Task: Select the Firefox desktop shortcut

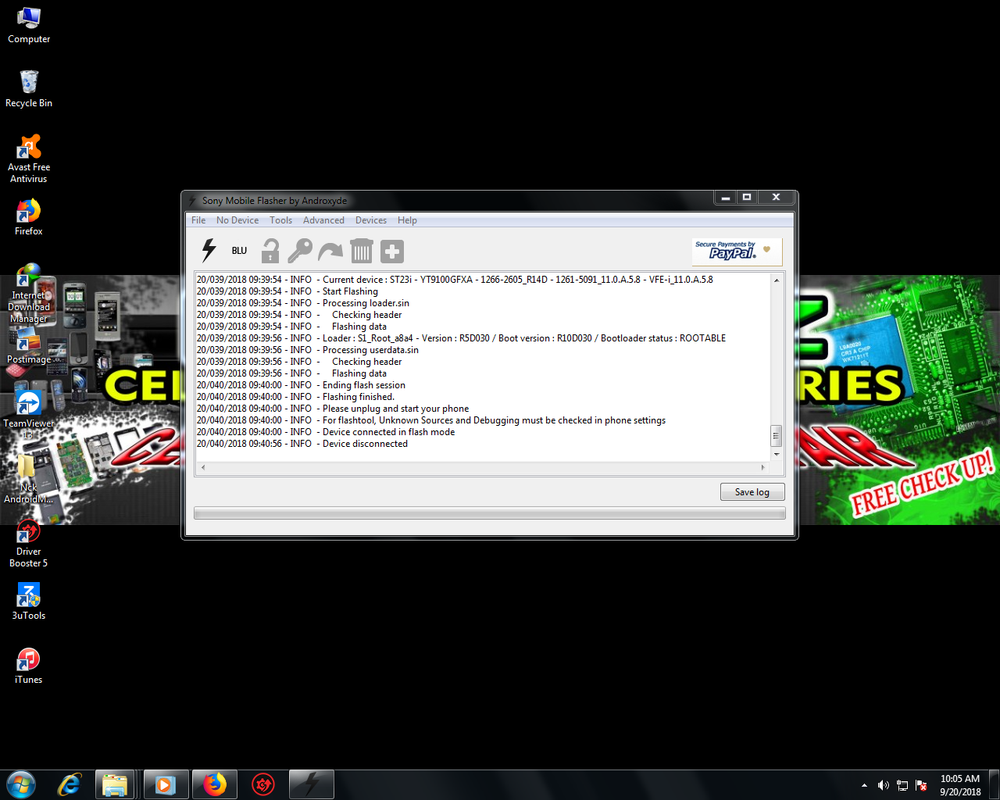Action: pos(29,218)
